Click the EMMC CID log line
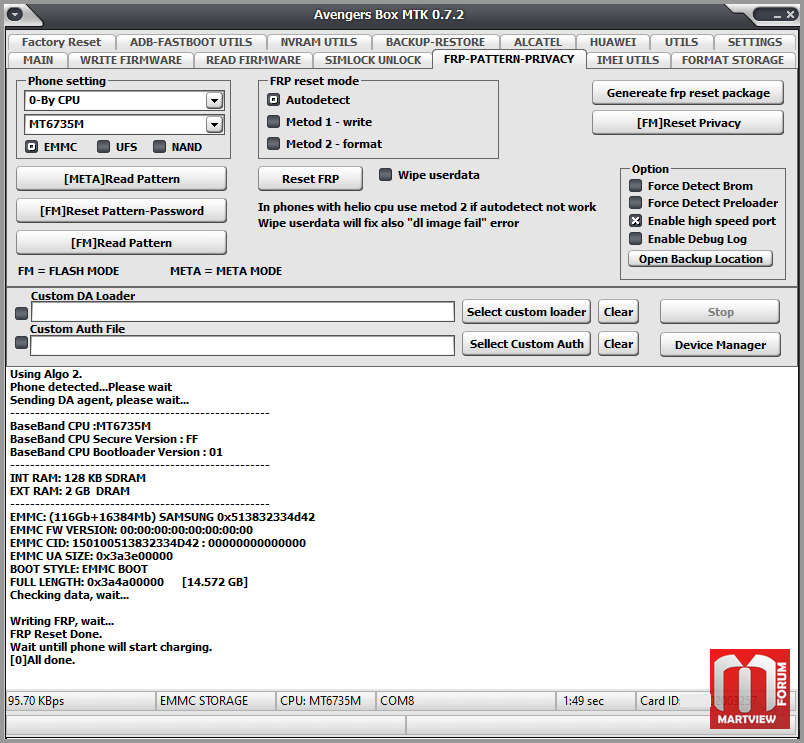This screenshot has height=743, width=804. tap(158, 543)
